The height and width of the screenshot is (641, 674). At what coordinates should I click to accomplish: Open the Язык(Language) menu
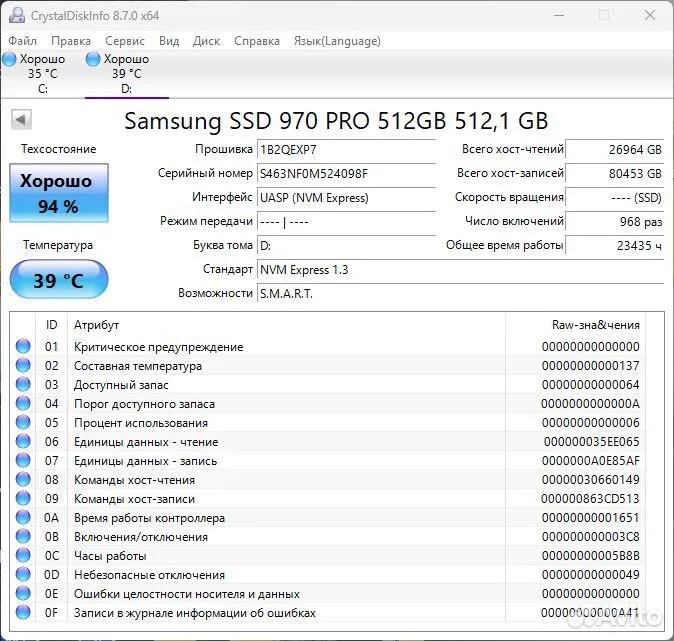click(336, 41)
